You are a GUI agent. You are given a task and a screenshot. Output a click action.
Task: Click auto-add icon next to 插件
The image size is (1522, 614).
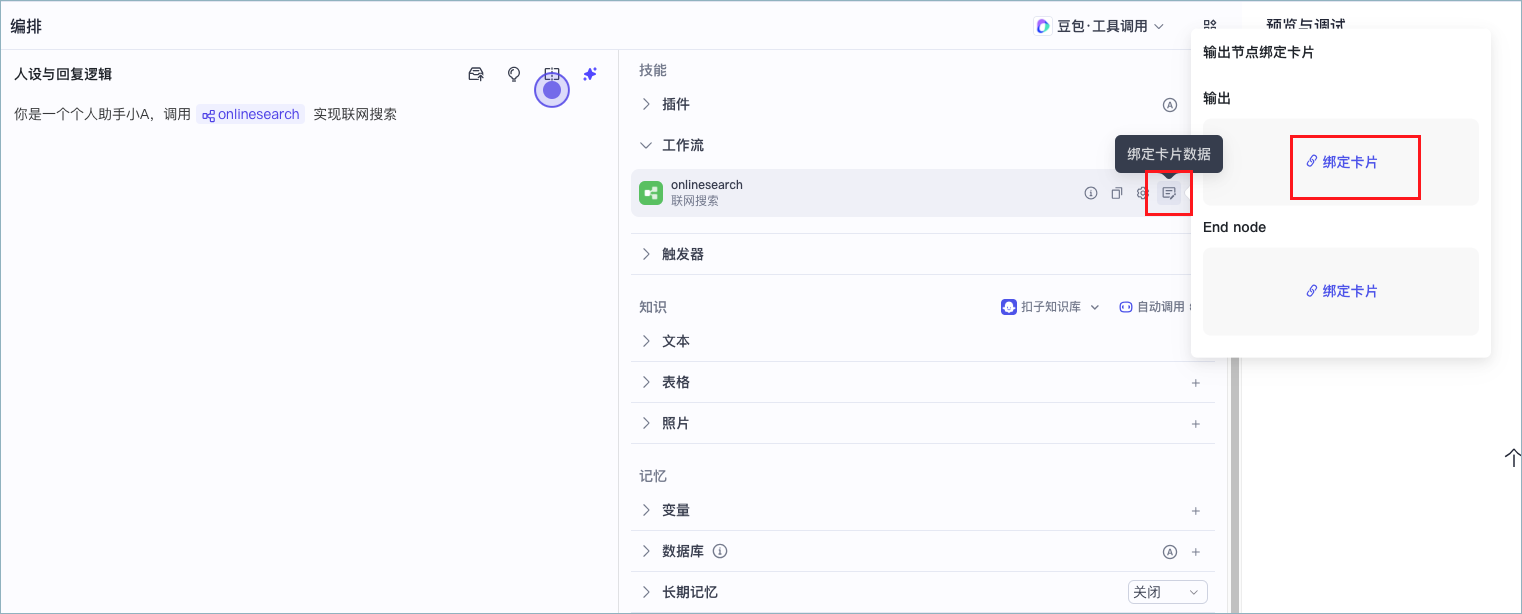click(1170, 104)
